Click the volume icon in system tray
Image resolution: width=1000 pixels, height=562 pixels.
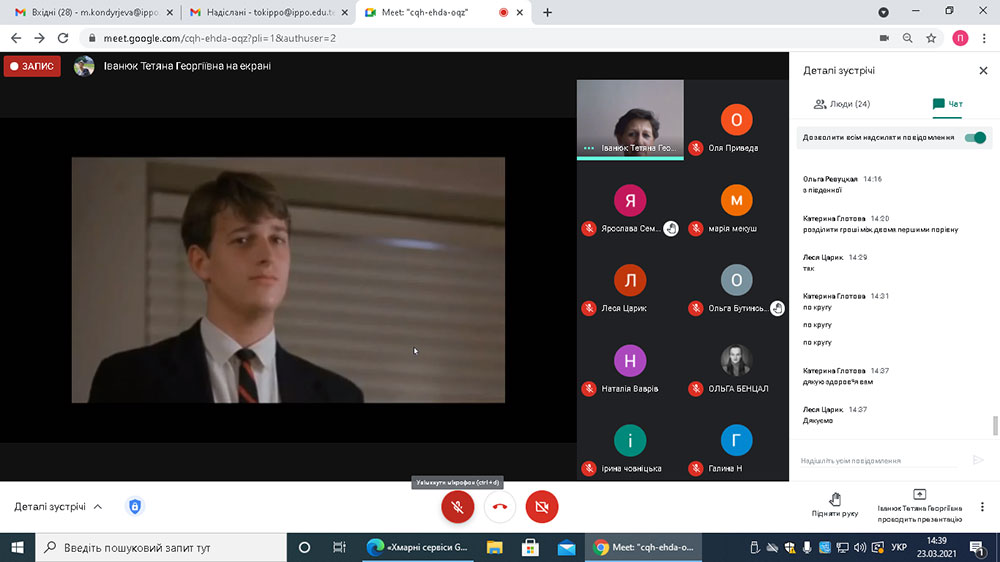[x=860, y=547]
